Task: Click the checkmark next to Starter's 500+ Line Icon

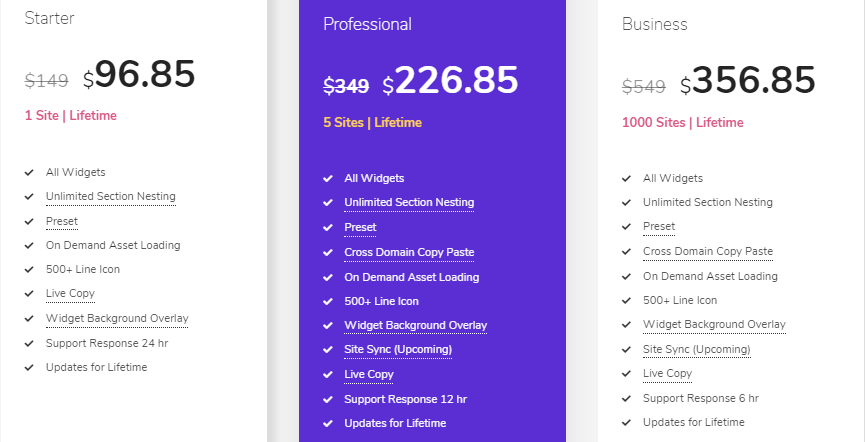Action: pyautogui.click(x=29, y=270)
